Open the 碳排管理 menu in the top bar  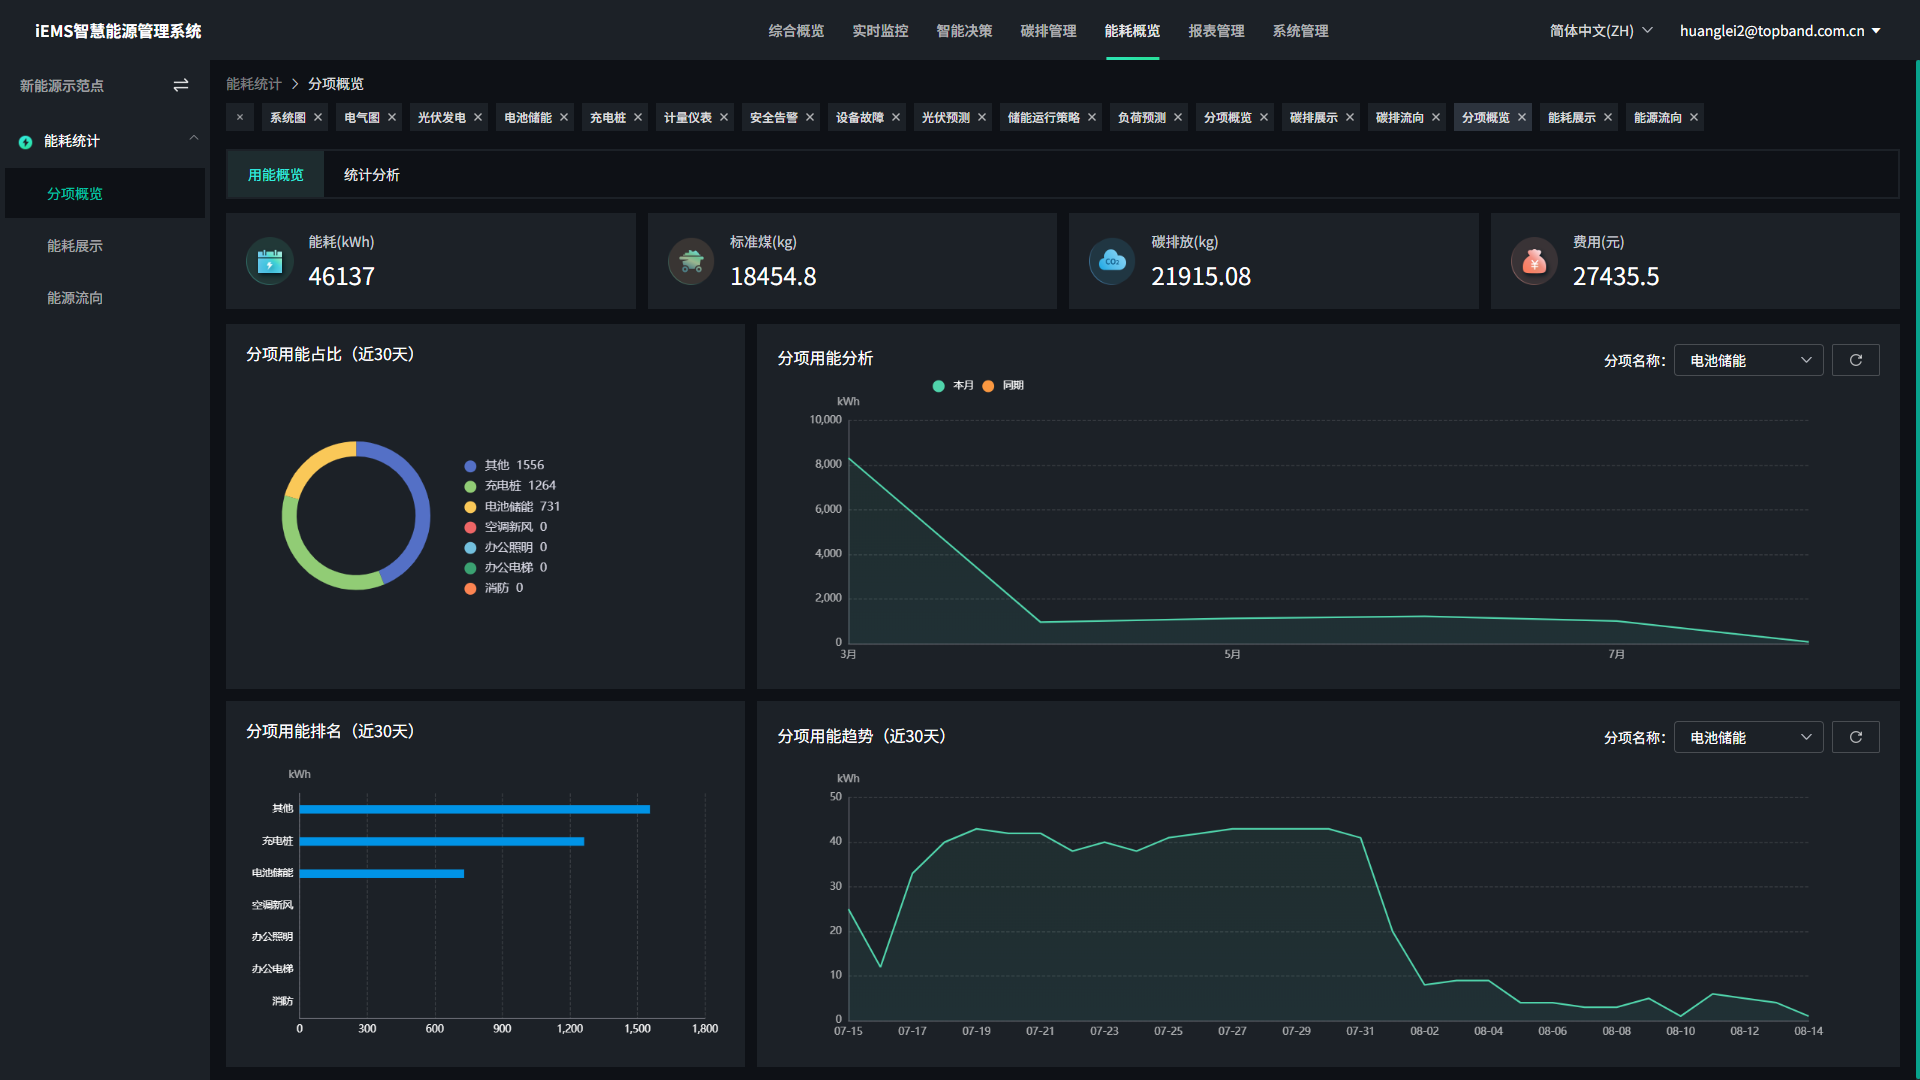[1048, 31]
